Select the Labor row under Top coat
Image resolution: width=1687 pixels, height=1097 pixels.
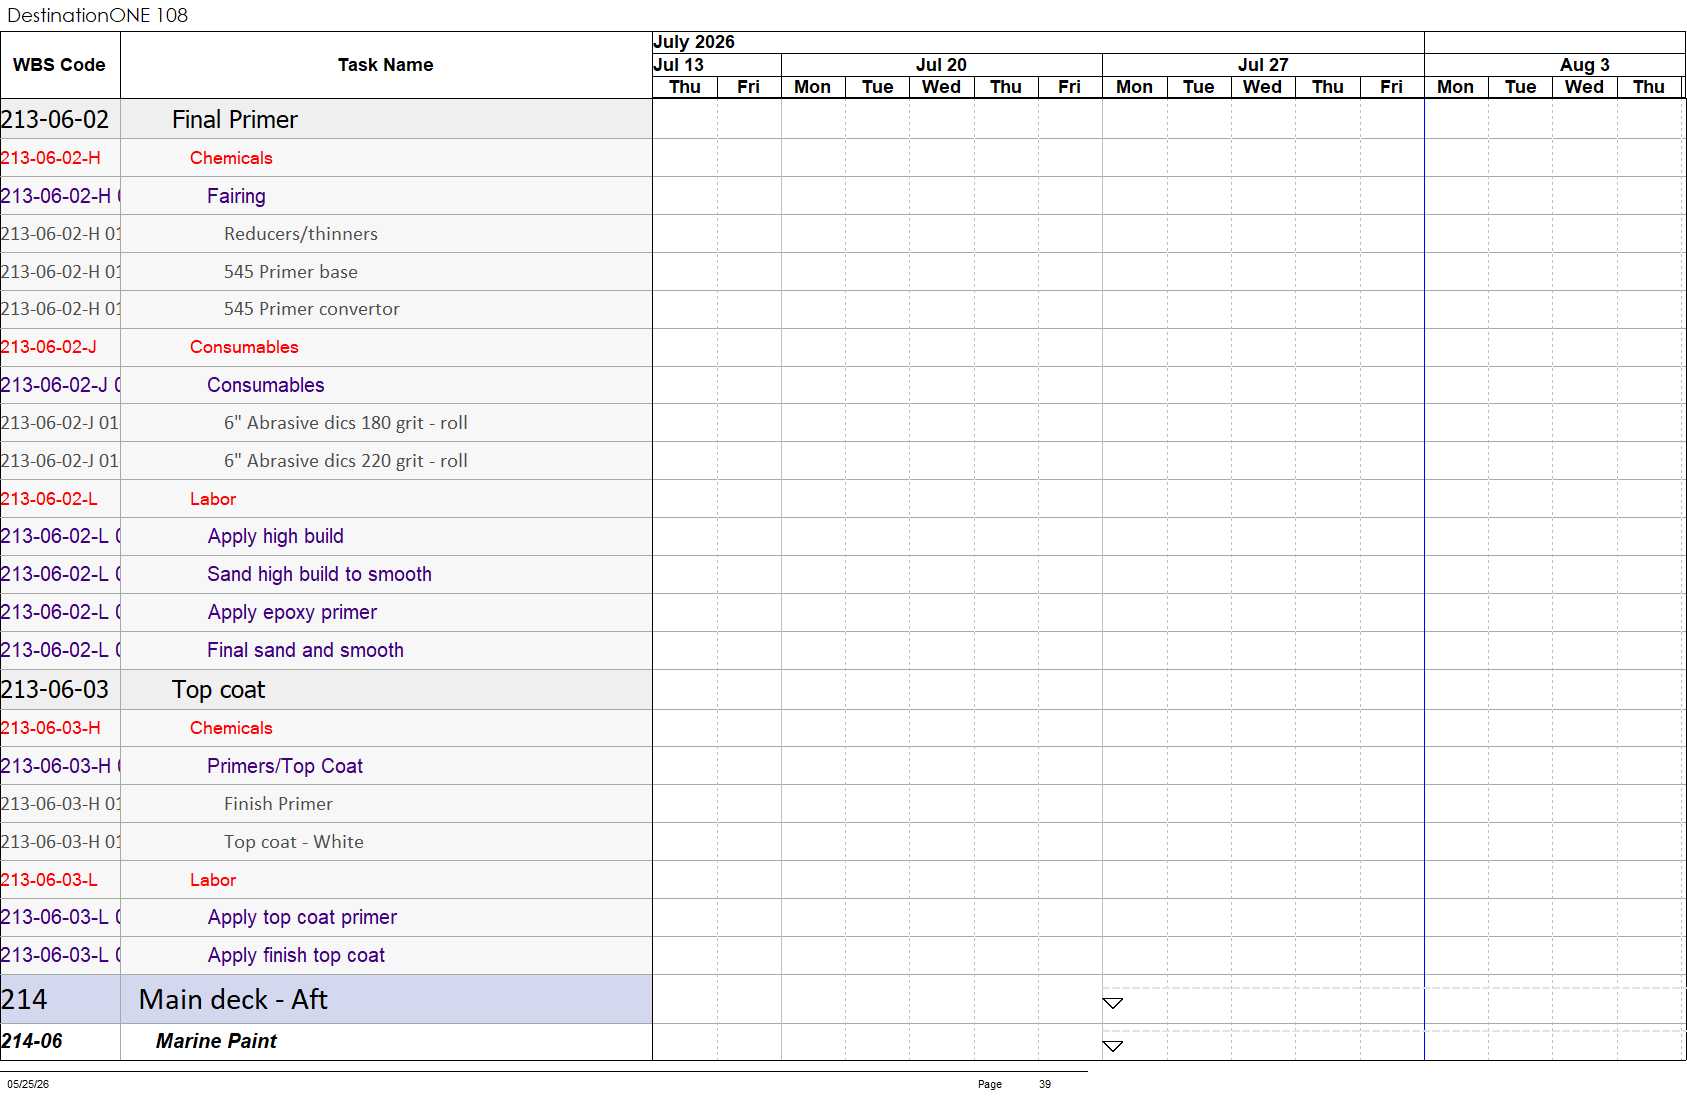[326, 880]
